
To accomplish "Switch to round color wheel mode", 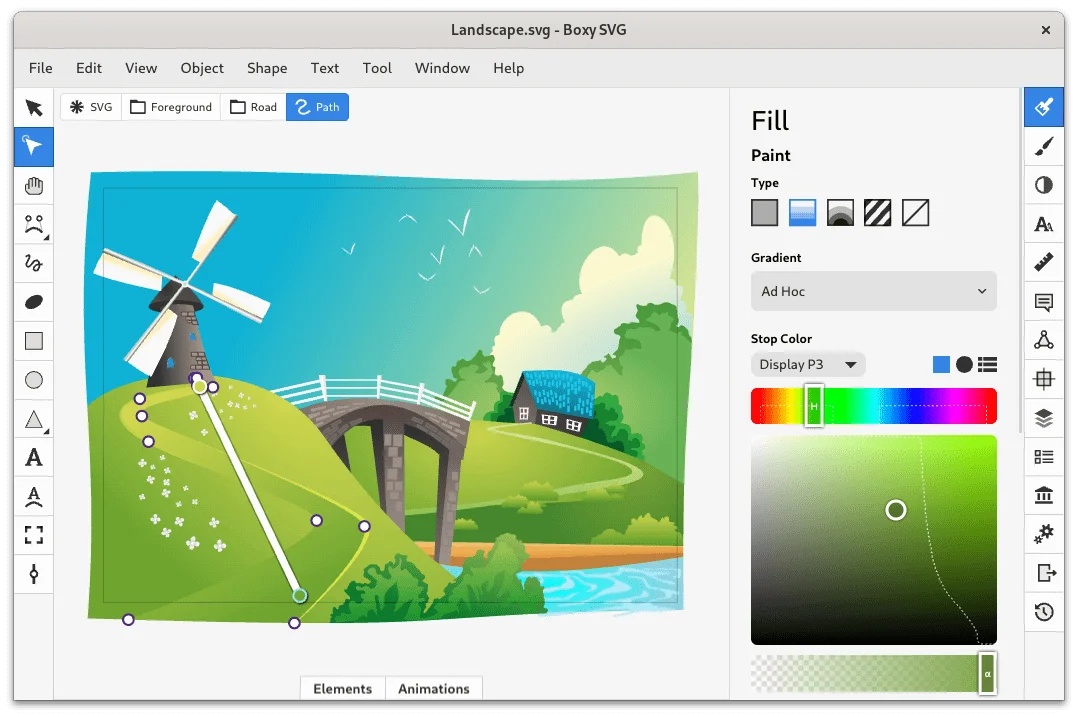I will pos(964,364).
